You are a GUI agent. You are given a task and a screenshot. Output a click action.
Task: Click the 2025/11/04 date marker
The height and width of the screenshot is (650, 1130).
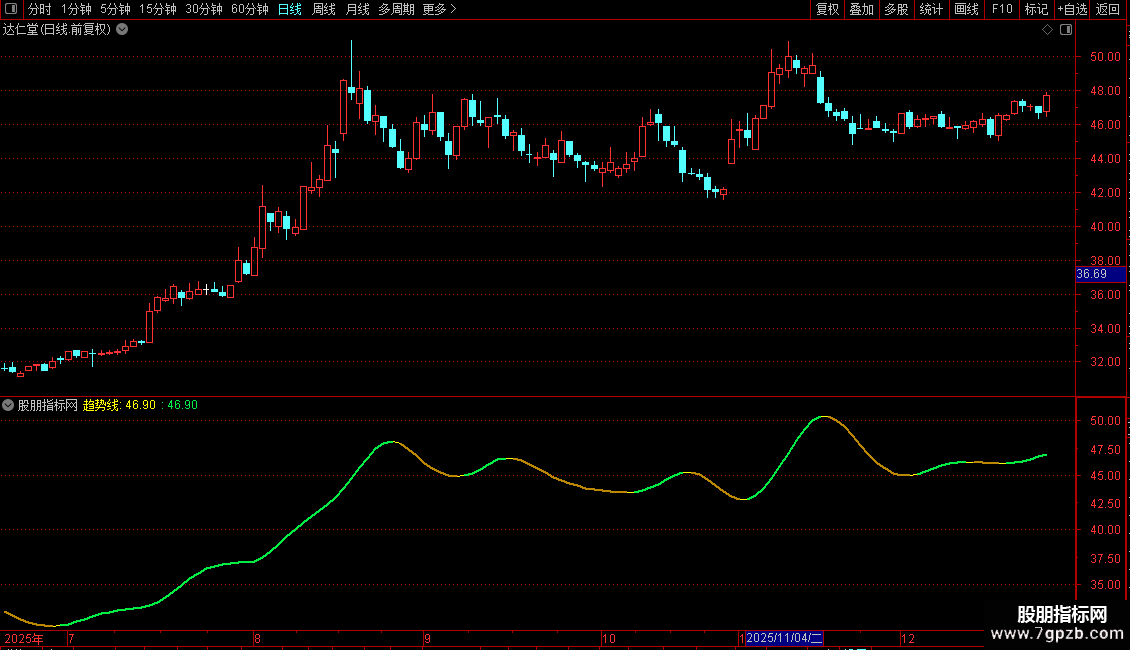coord(784,638)
